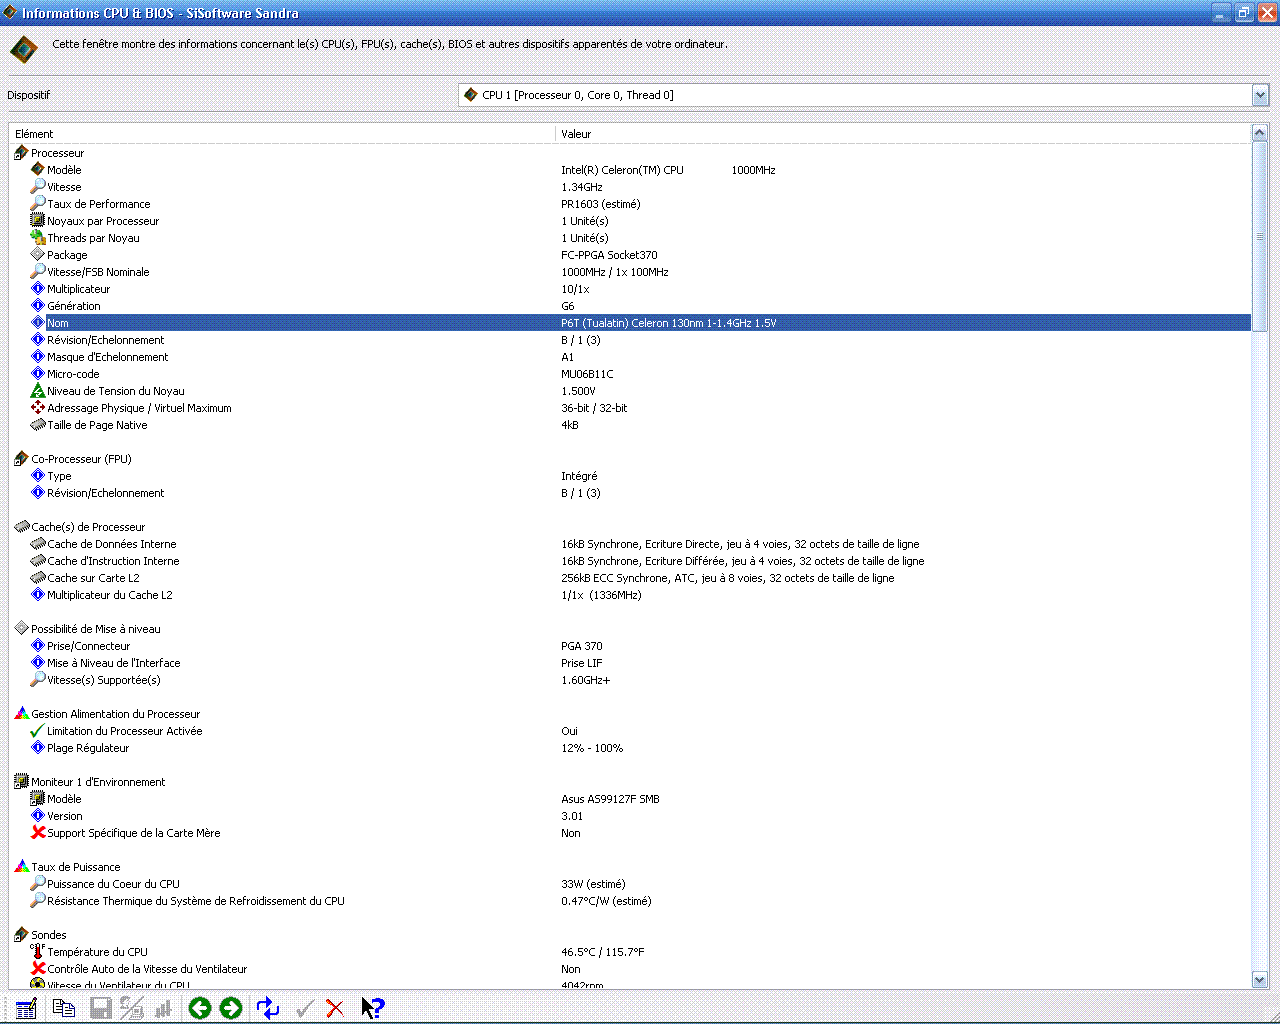
Task: Select the highlighted Nom row
Action: tap(630, 323)
